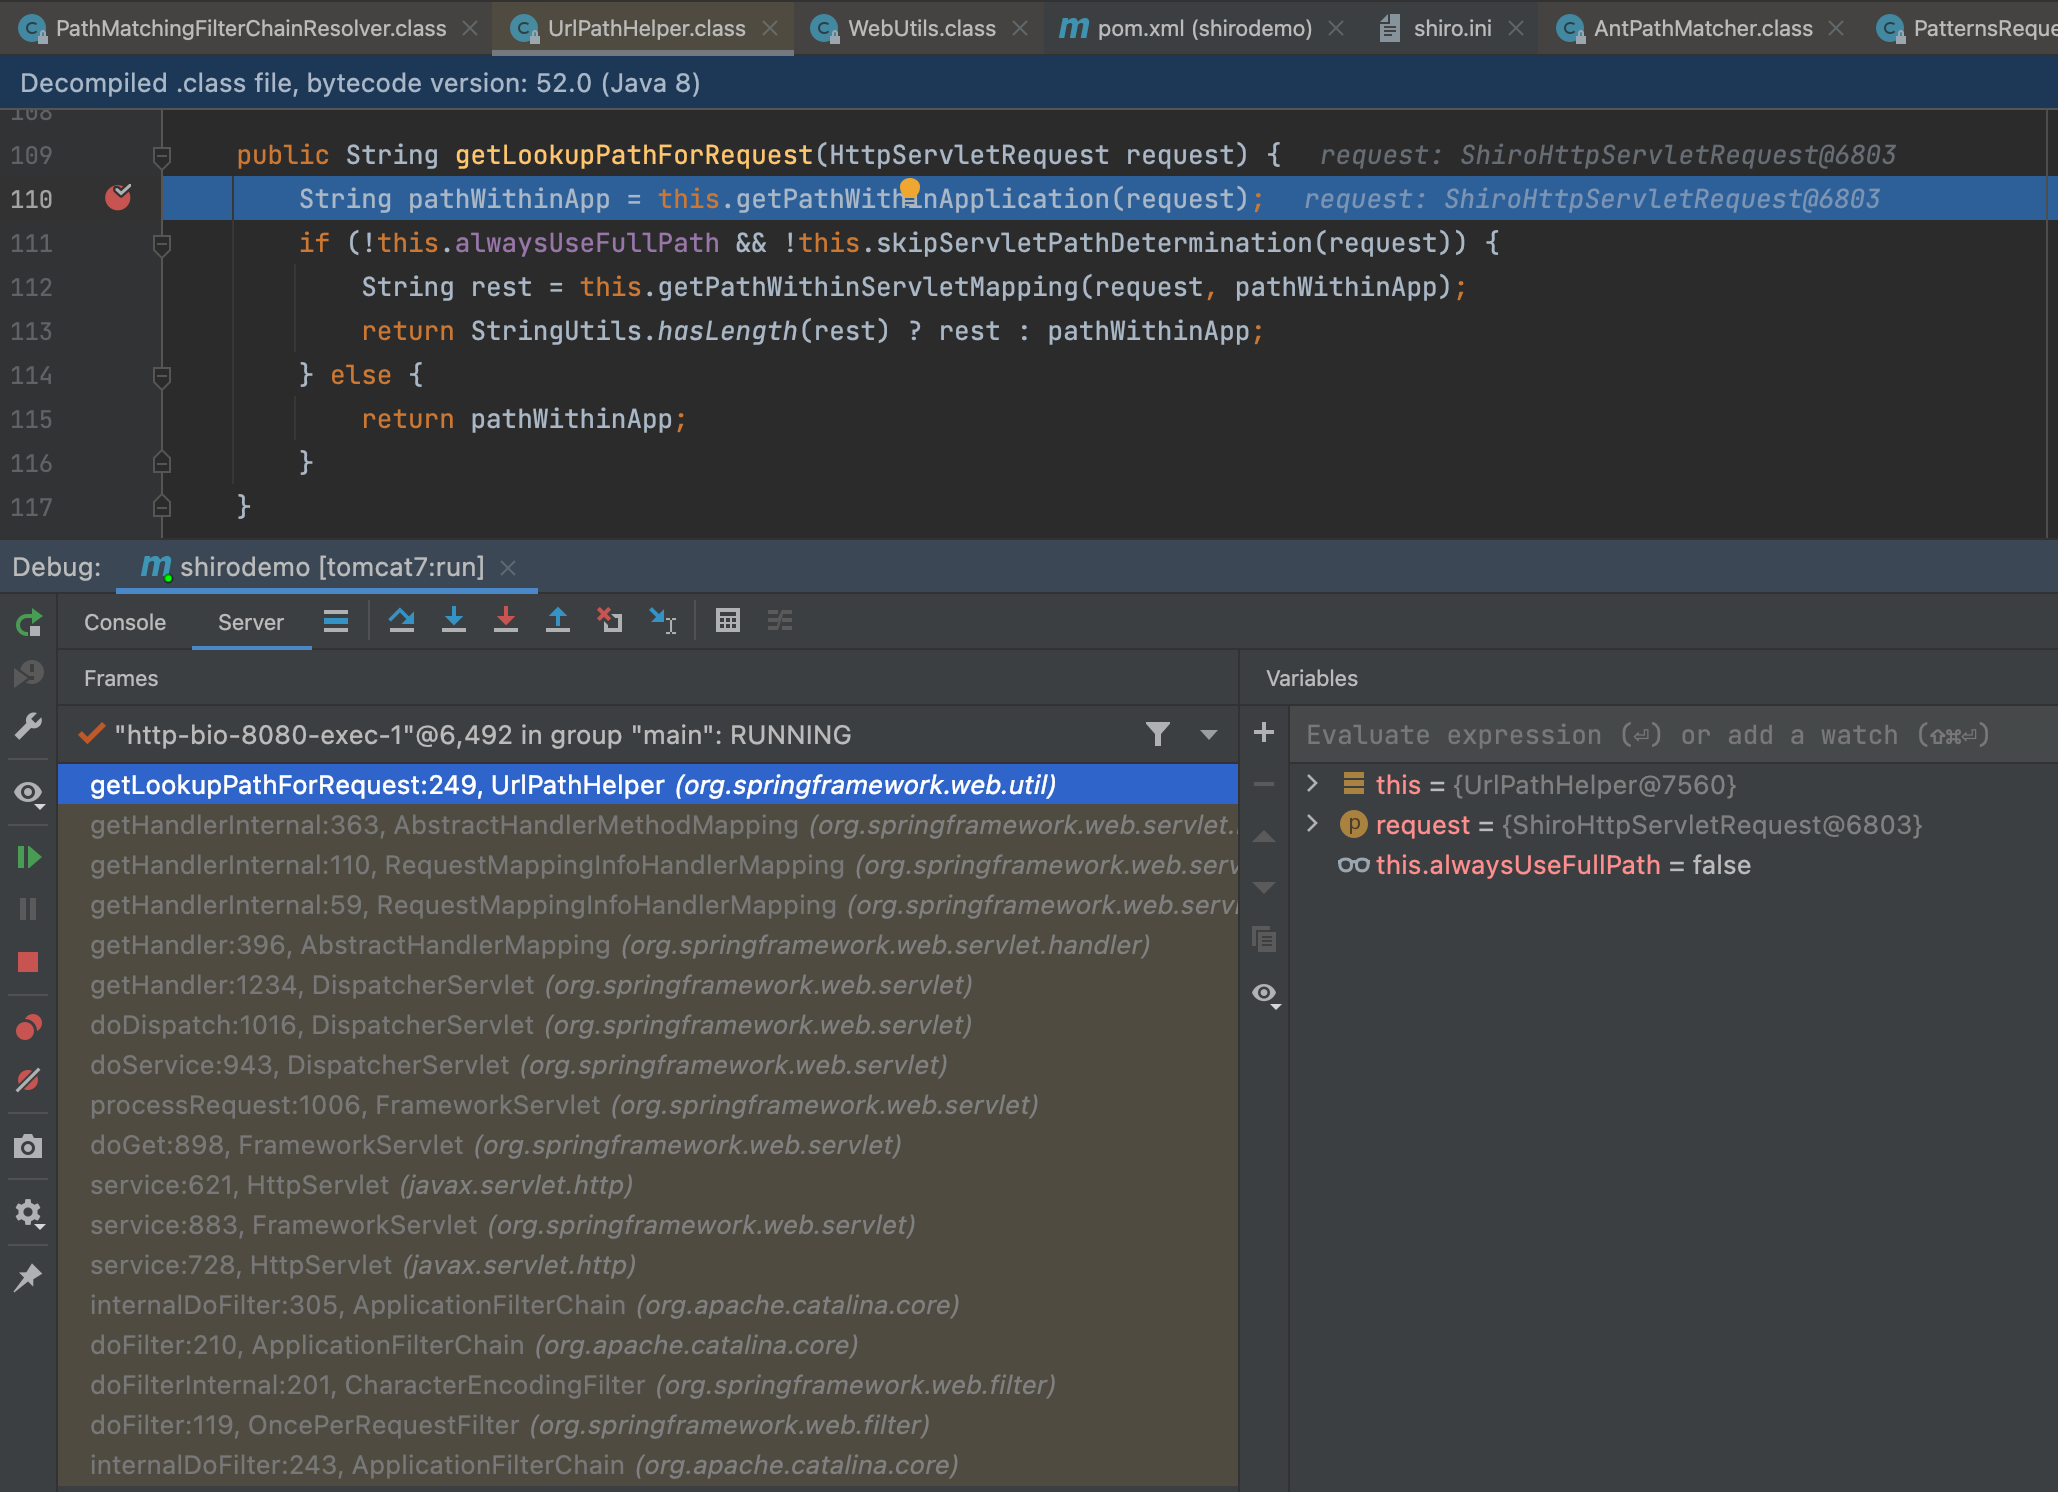This screenshot has width=2058, height=1492.
Task: Open View Breakpoints double red circles
Action: point(28,1027)
